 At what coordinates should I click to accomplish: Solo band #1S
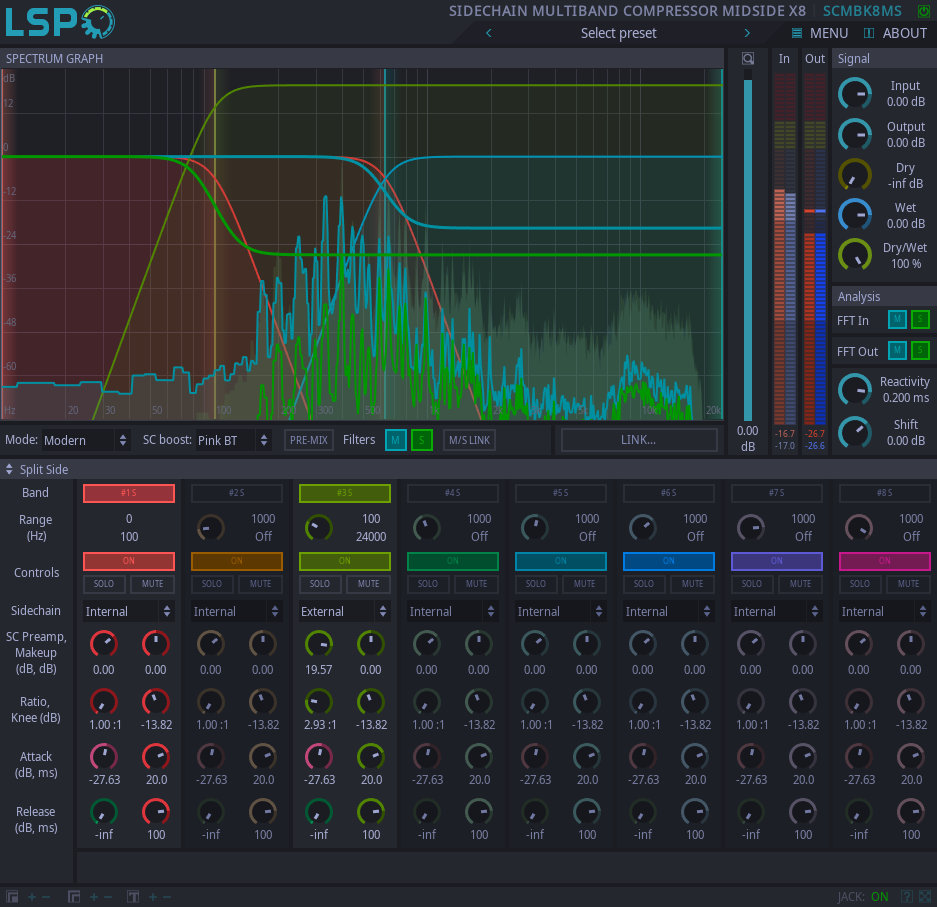[103, 583]
